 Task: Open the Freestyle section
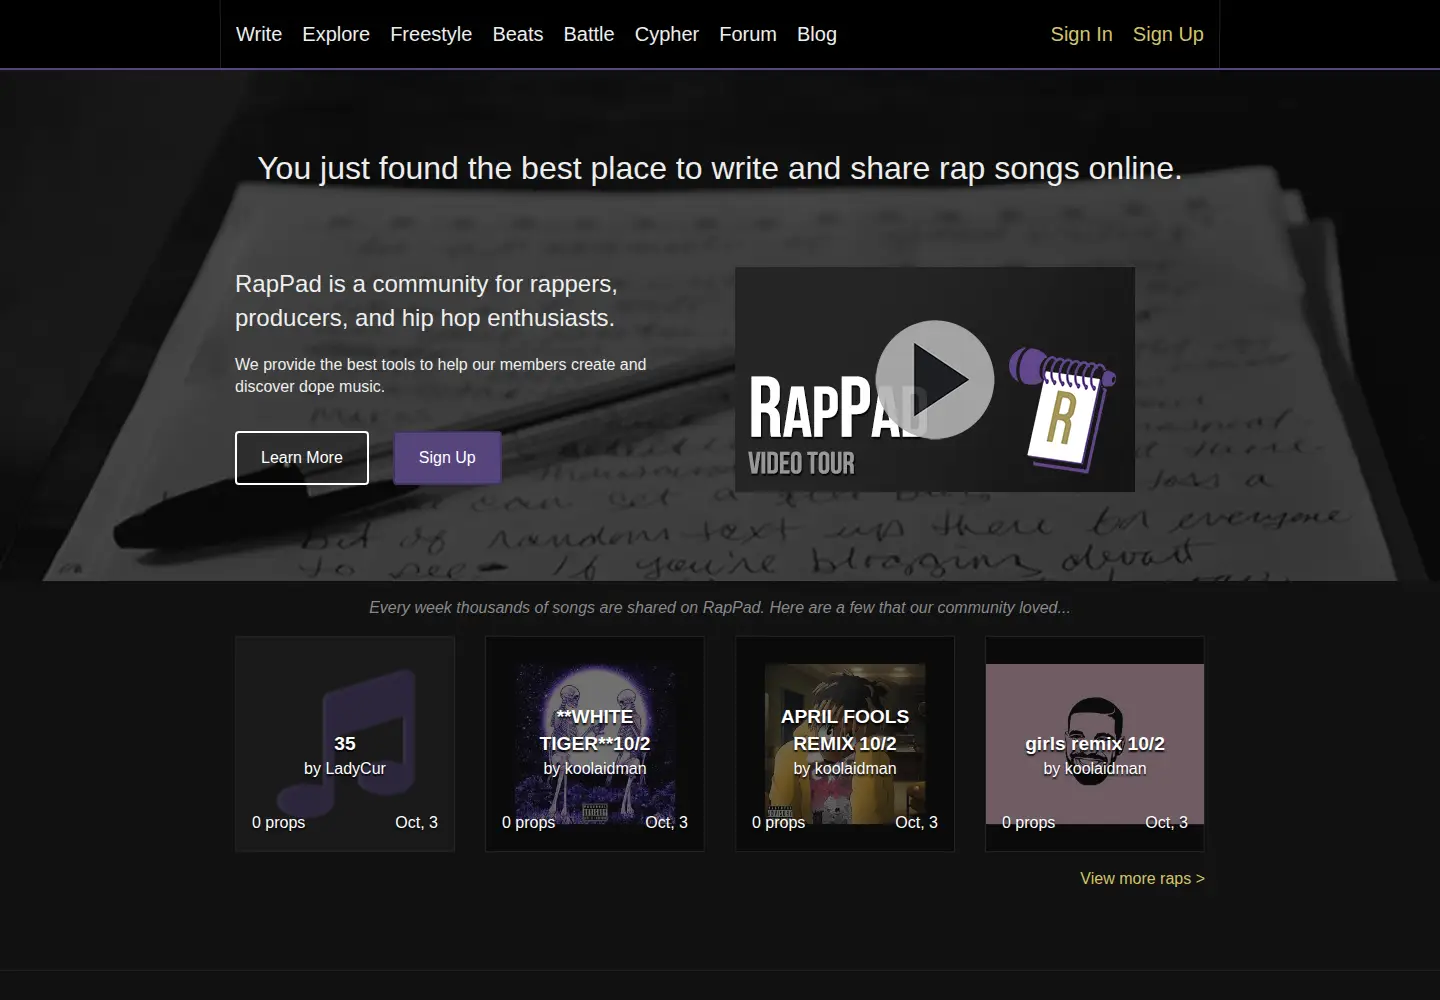point(431,34)
